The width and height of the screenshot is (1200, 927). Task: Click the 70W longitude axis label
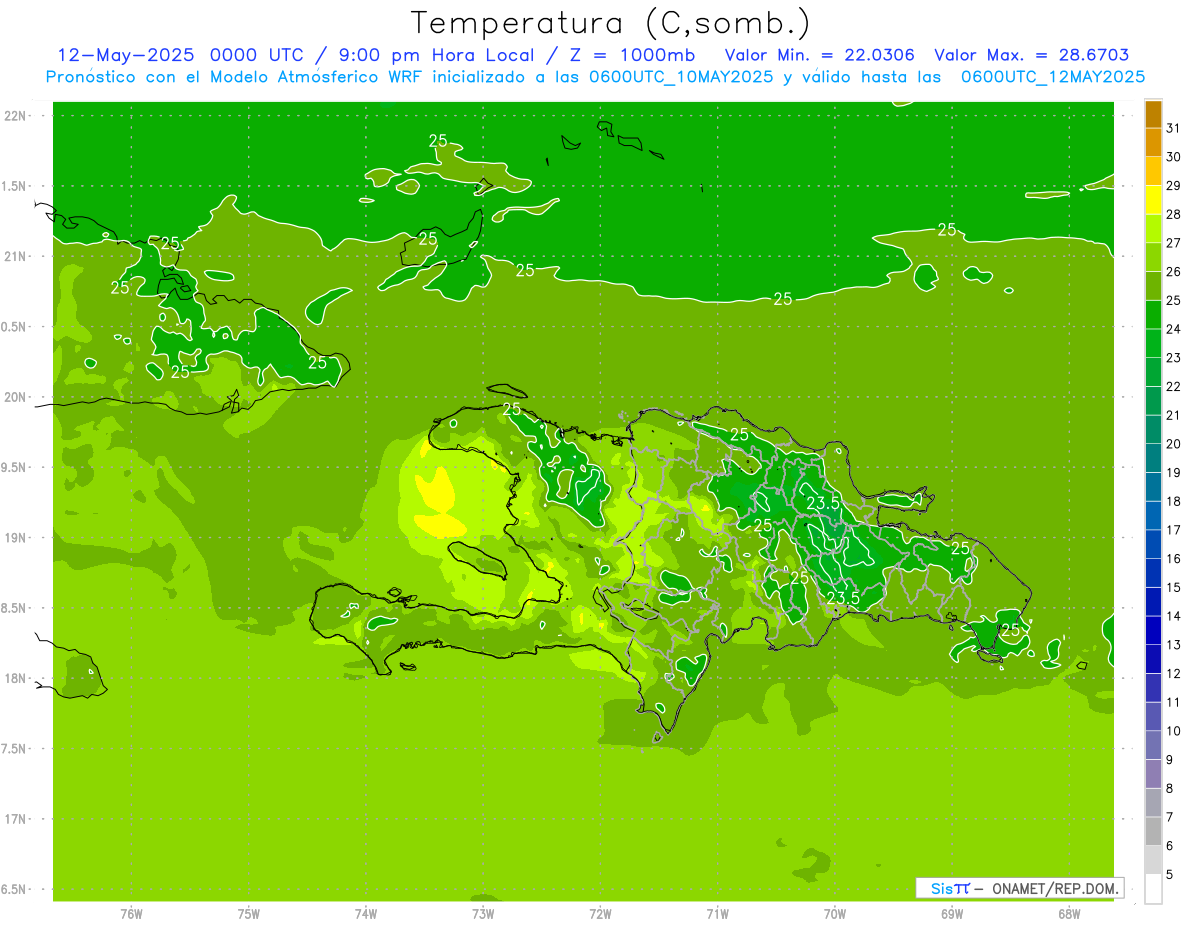[835, 915]
